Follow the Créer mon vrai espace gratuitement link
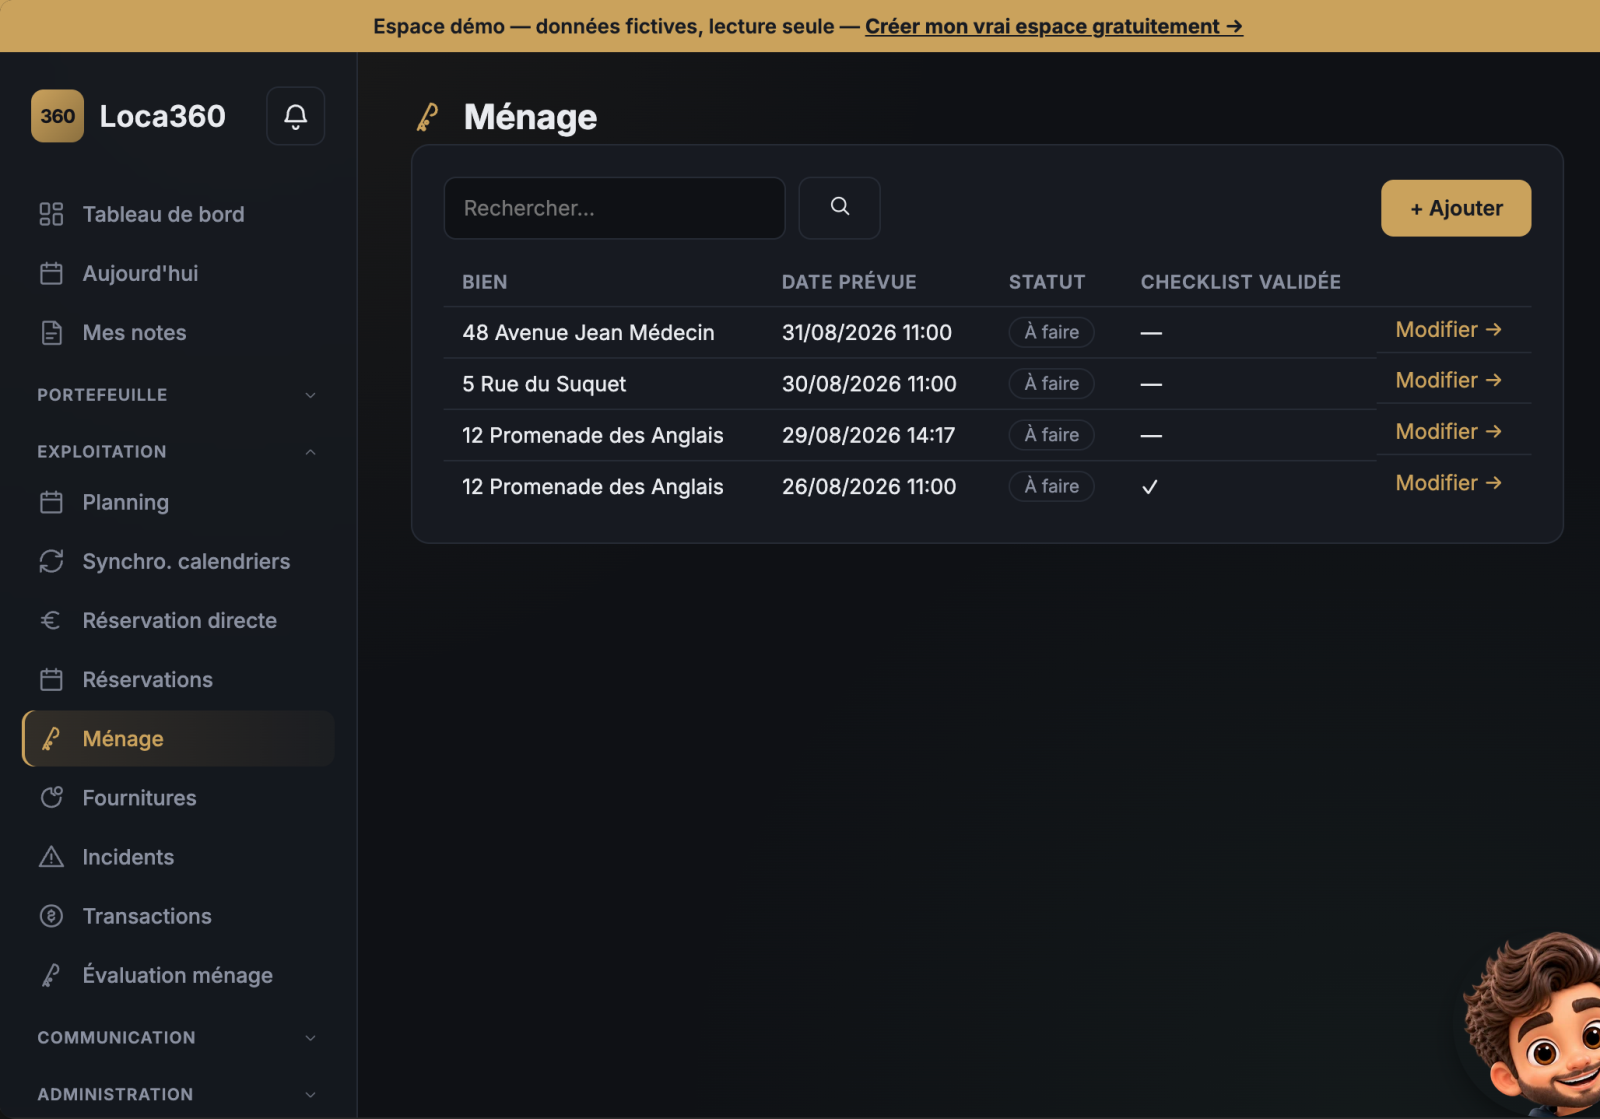 click(1054, 27)
